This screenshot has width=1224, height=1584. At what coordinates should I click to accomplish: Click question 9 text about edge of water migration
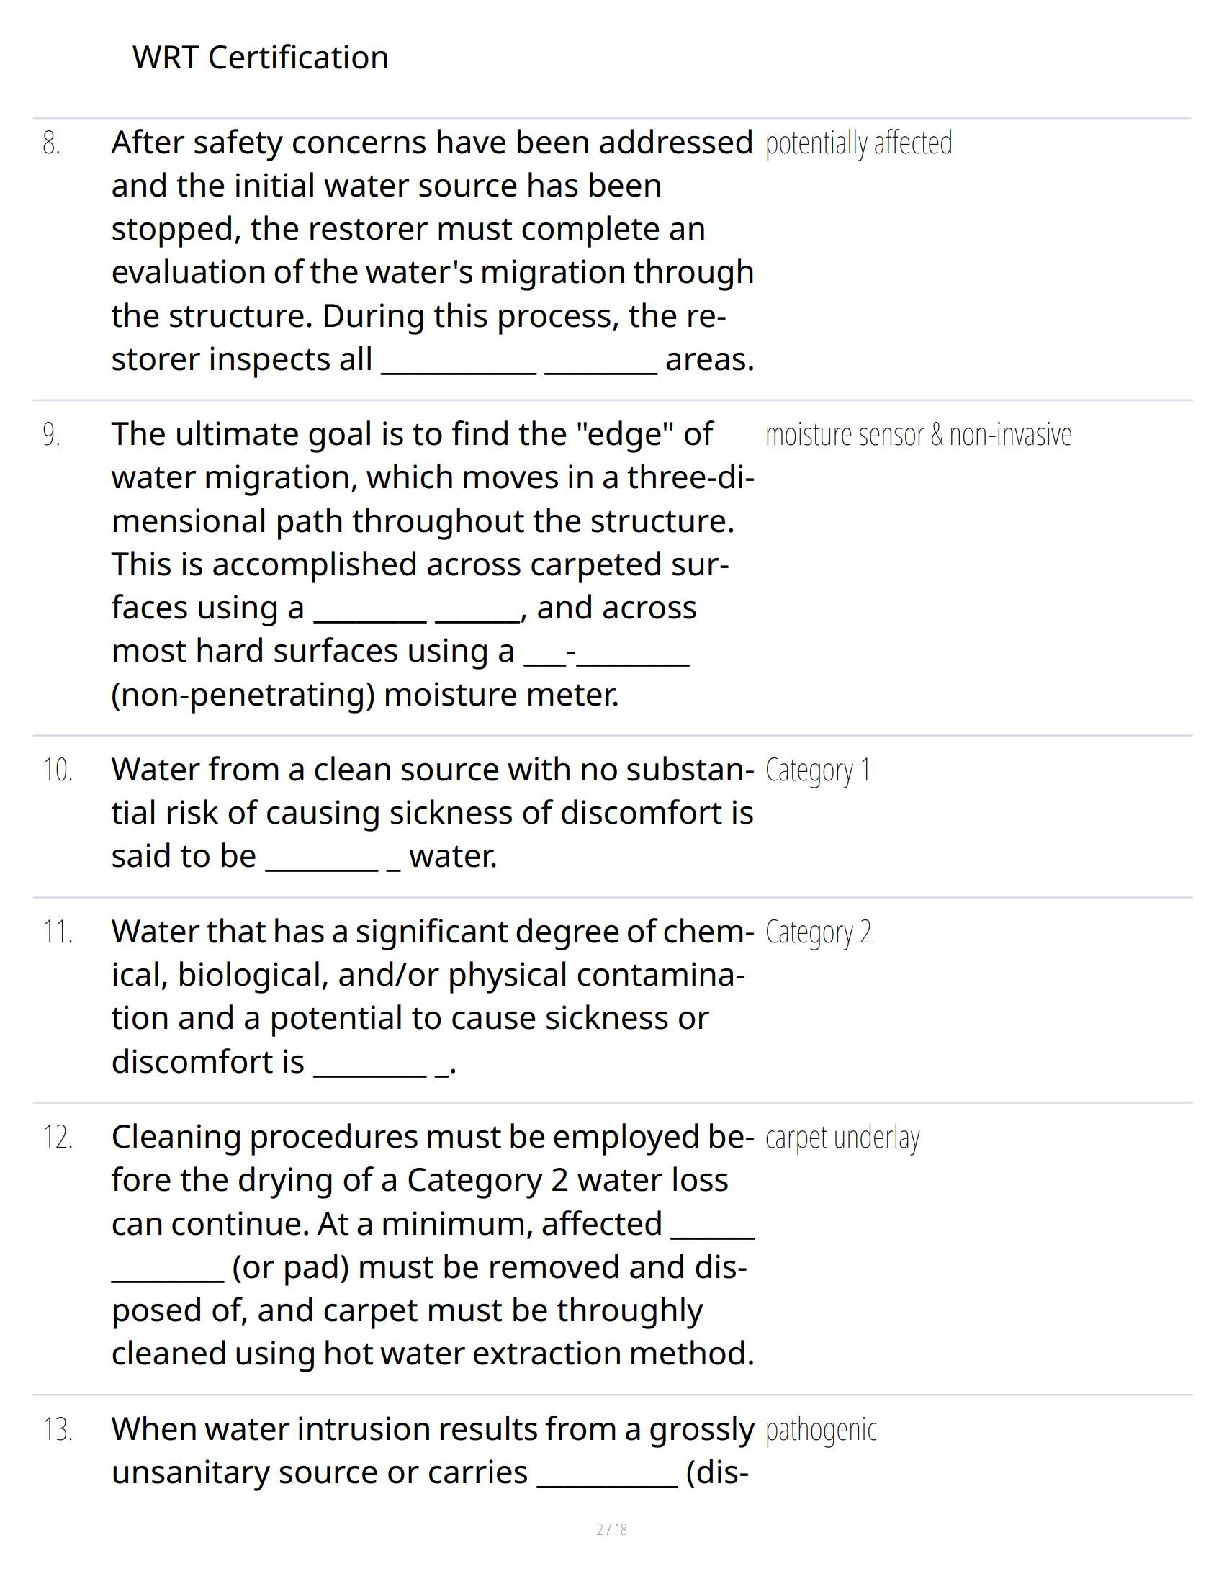tap(432, 564)
